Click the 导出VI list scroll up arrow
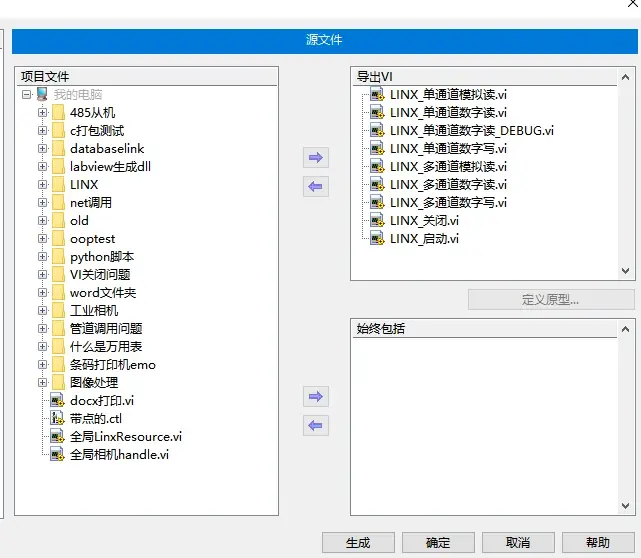The width and height of the screenshot is (641, 558). pos(625,77)
